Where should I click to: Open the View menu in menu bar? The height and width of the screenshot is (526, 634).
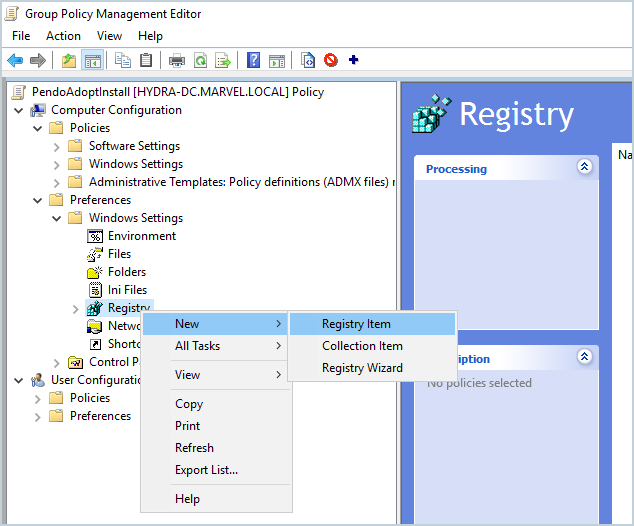[109, 36]
